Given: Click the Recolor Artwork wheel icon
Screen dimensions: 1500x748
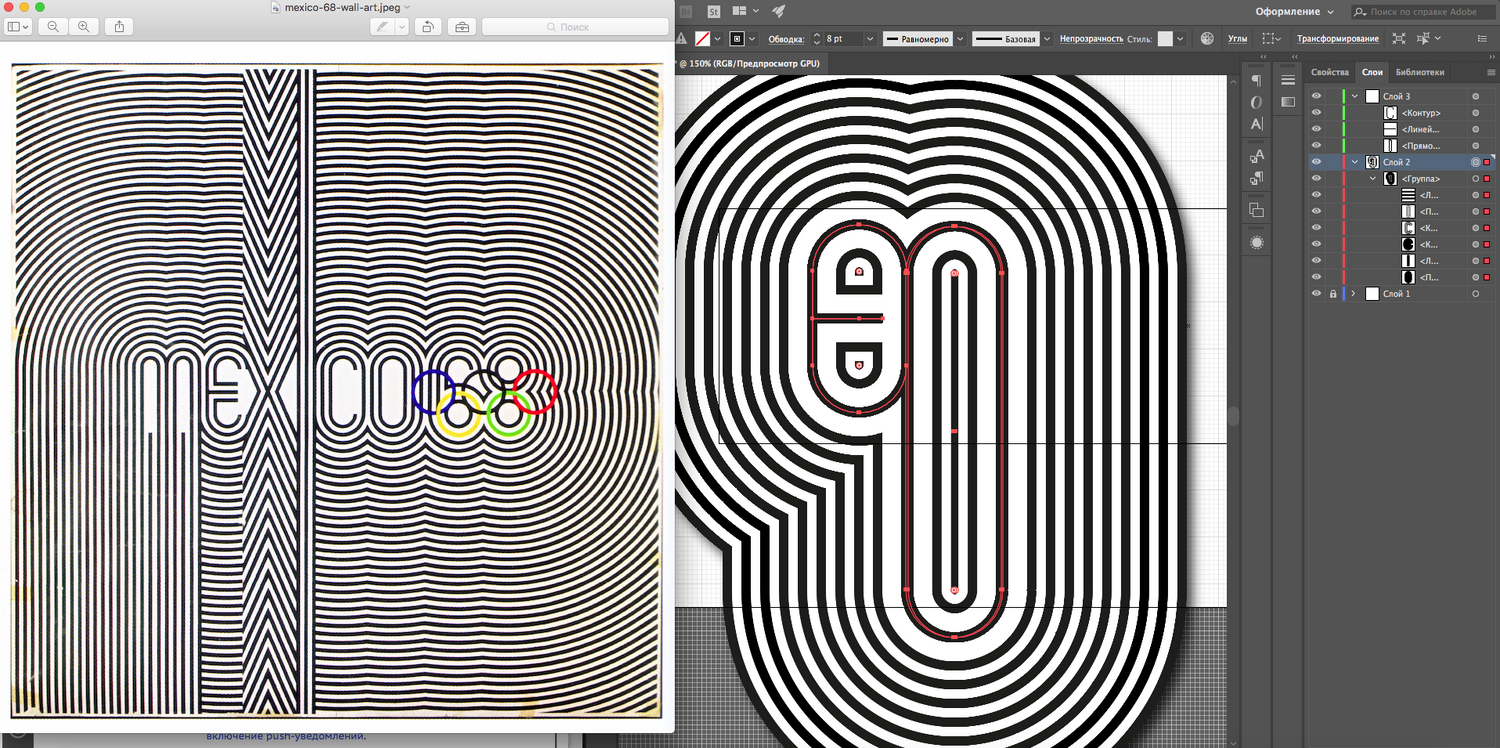Looking at the screenshot, I should (x=1207, y=39).
